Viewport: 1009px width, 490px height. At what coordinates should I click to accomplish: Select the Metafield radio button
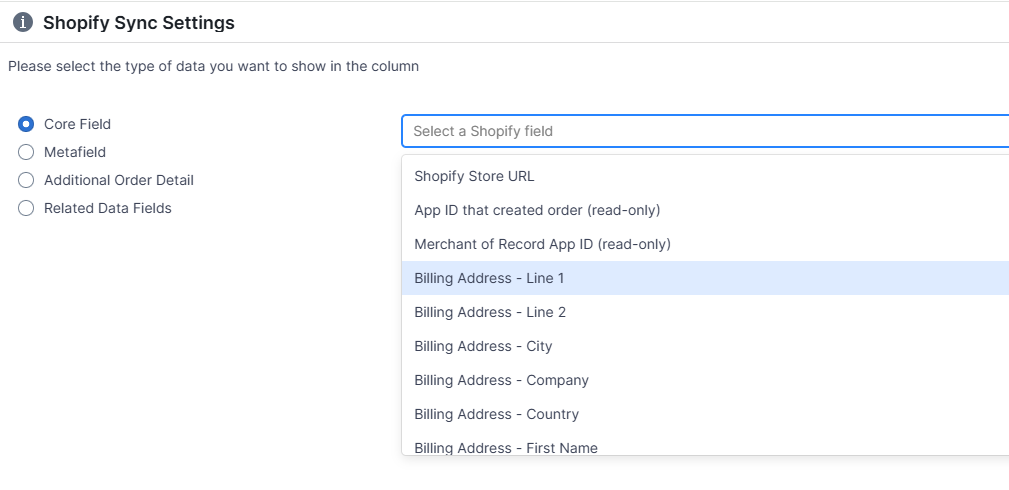(x=26, y=152)
